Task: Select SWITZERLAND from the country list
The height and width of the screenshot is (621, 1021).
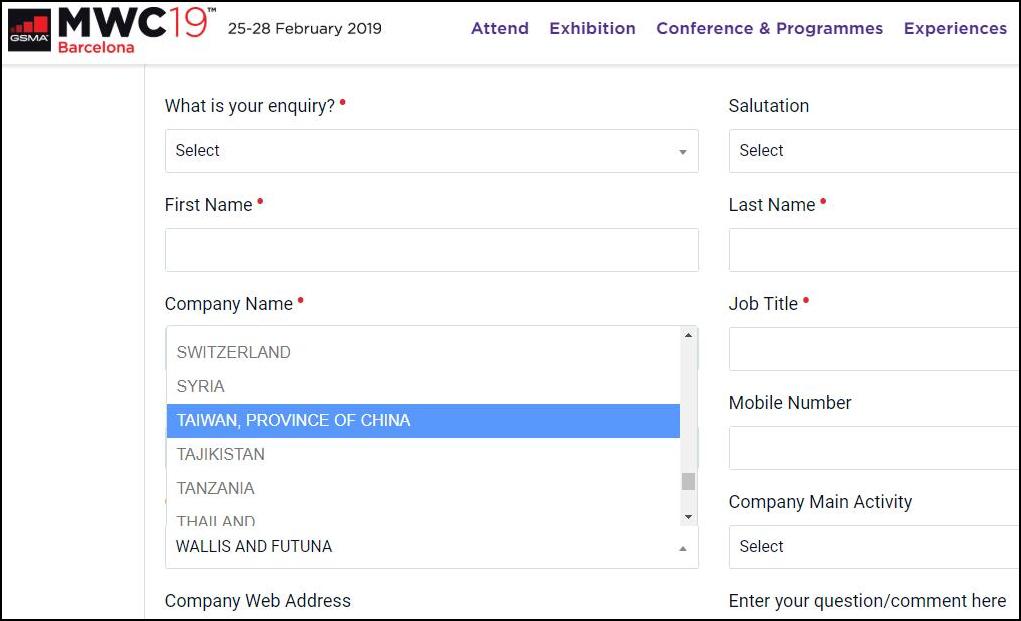Action: [x=234, y=352]
